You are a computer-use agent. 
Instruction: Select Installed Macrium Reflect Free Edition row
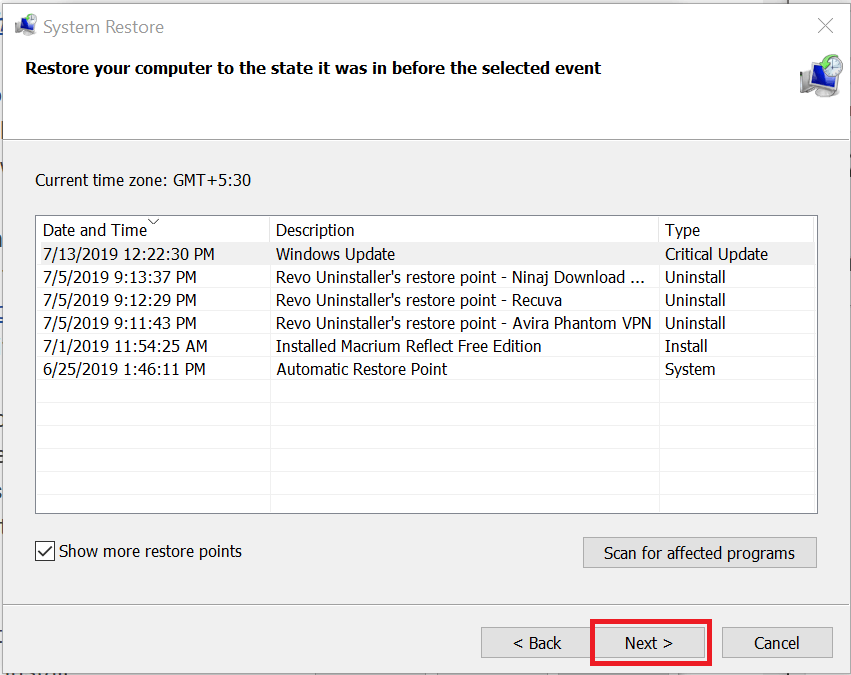[x=426, y=346]
